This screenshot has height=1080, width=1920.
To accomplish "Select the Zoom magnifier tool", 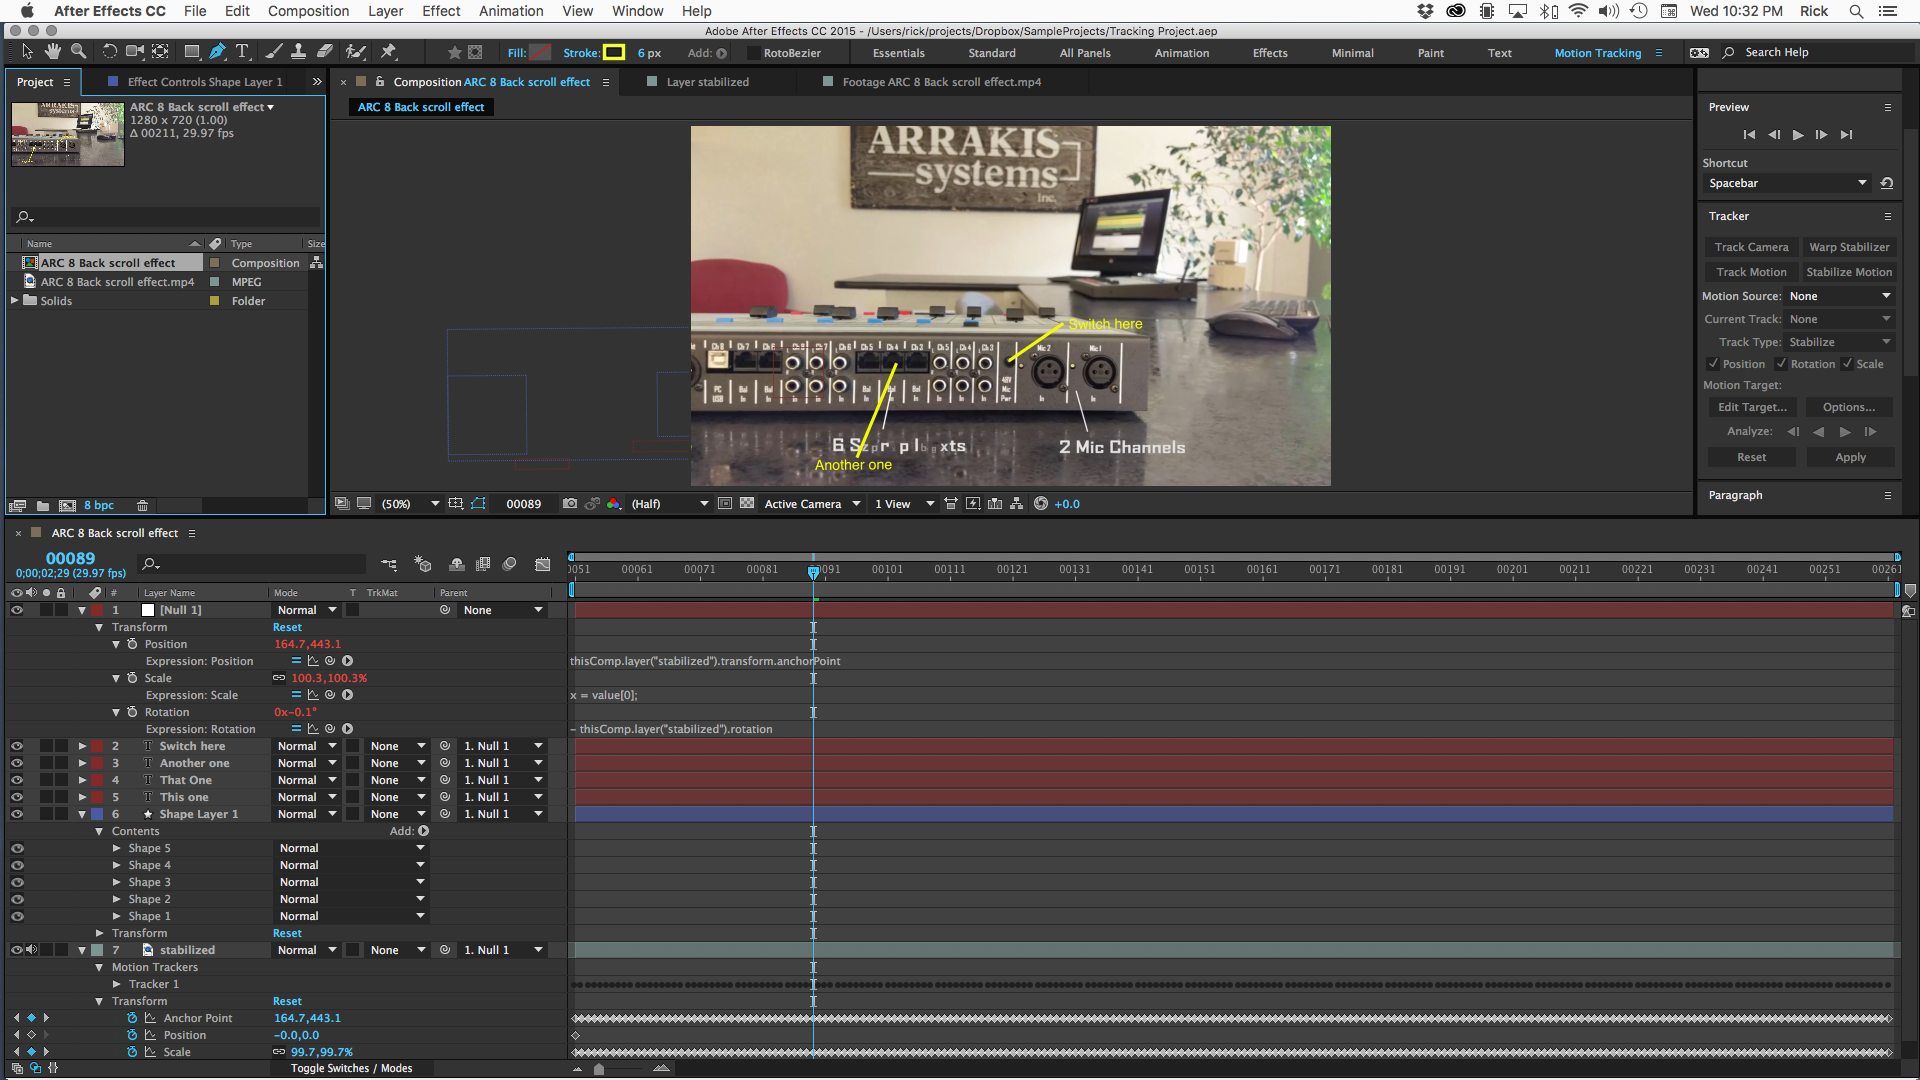I will coord(79,52).
